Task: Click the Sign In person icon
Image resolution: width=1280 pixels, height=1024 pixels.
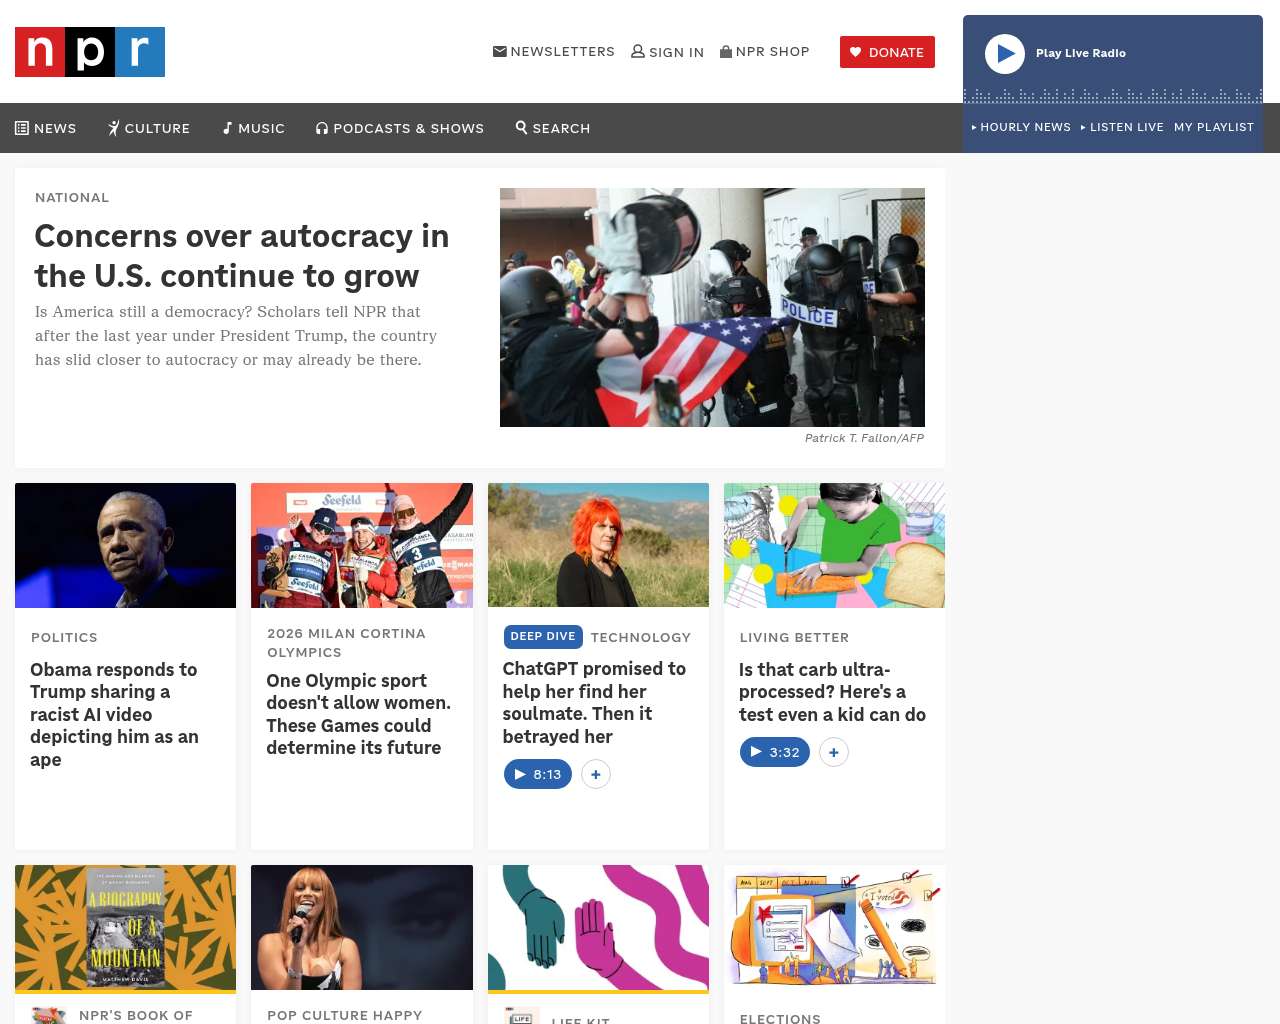Action: coord(638,52)
